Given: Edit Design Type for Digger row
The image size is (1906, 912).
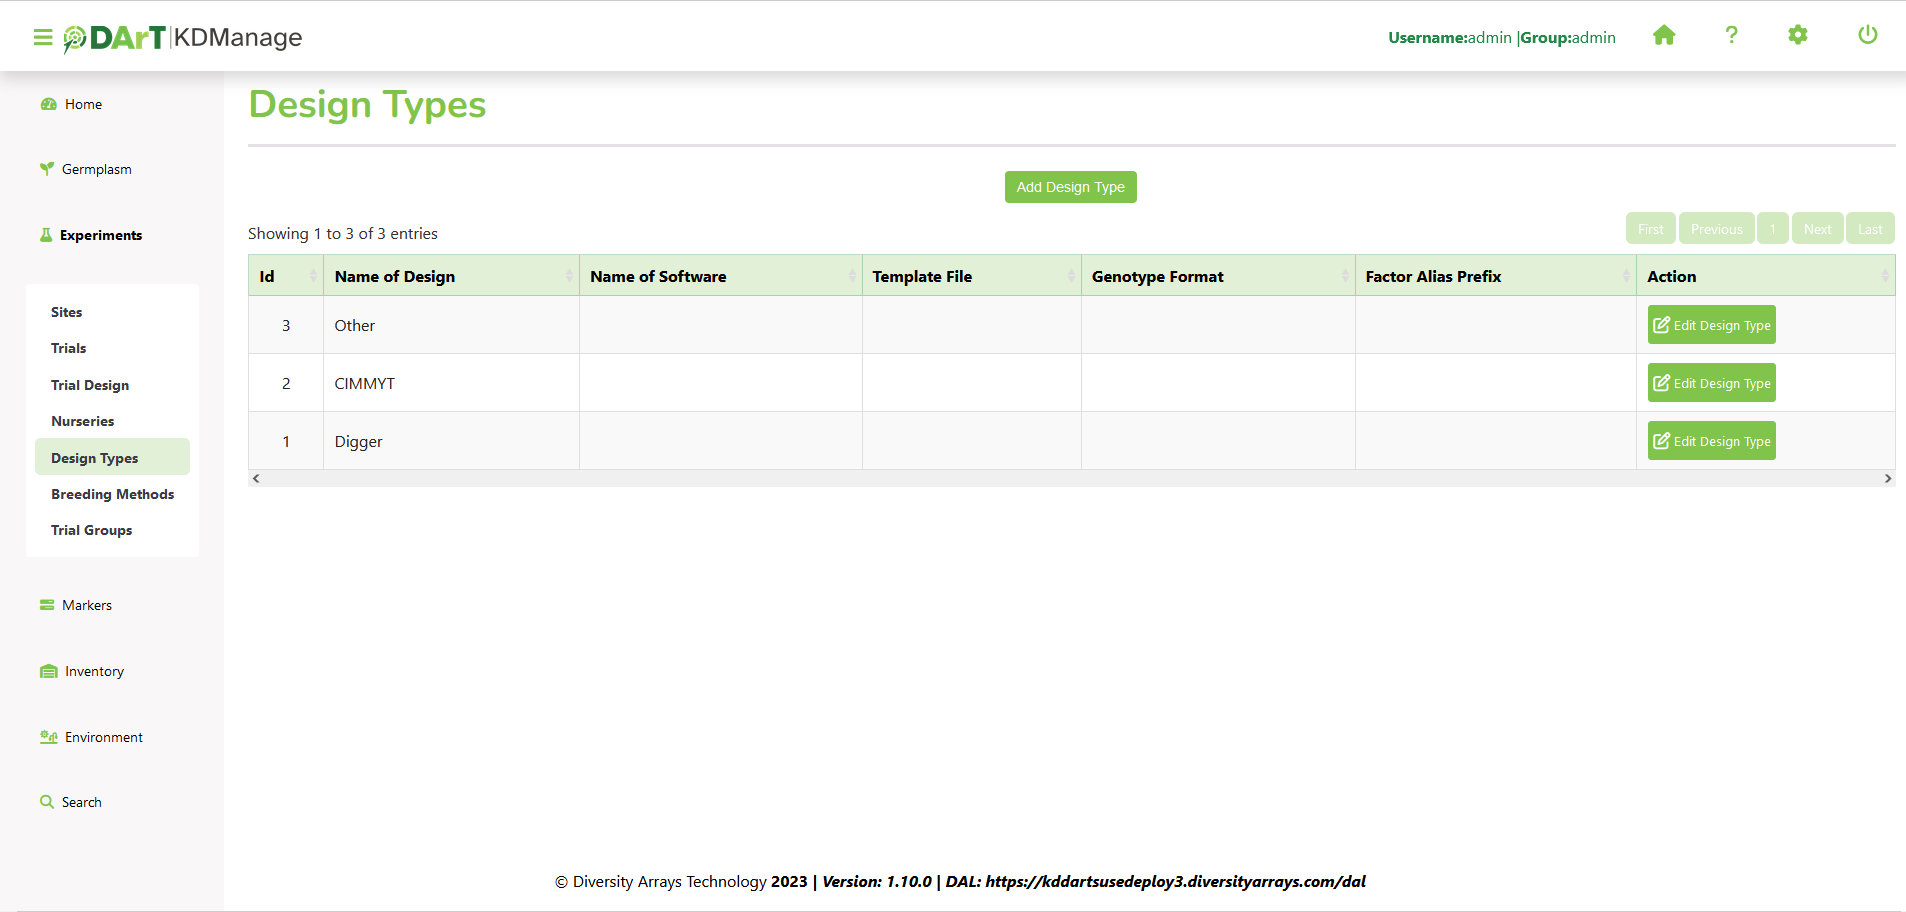Looking at the screenshot, I should click(1711, 441).
